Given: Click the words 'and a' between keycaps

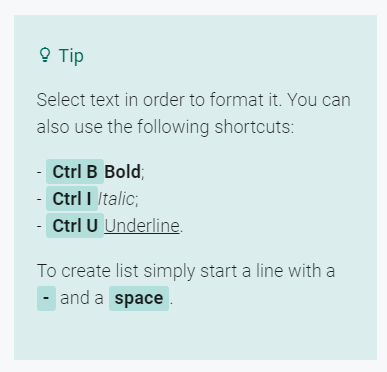Looking at the screenshot, I should pyautogui.click(x=82, y=298).
